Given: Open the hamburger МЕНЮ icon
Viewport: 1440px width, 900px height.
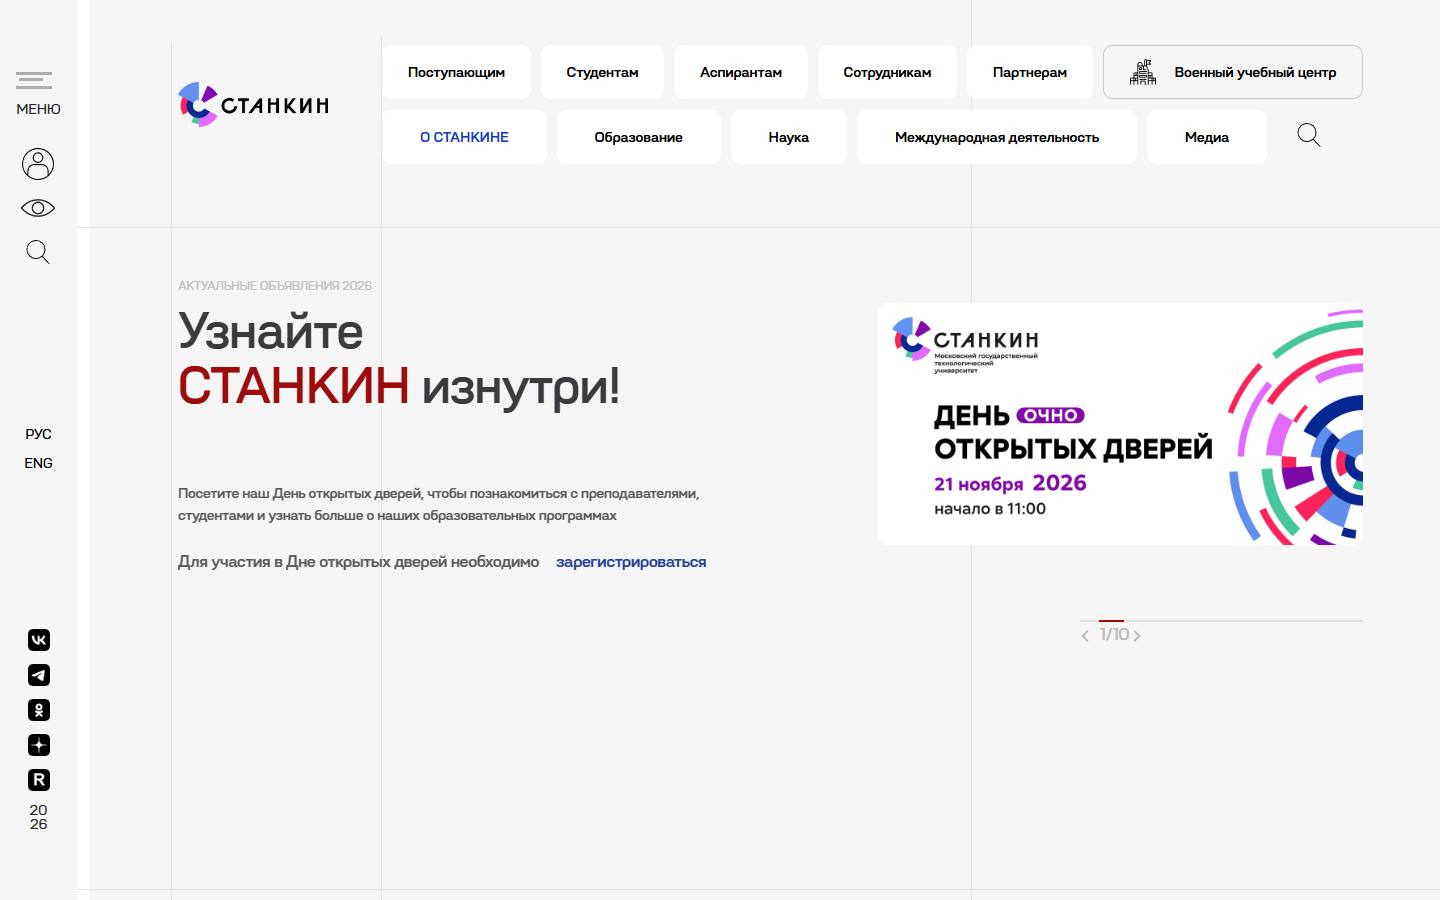Looking at the screenshot, I should point(34,80).
